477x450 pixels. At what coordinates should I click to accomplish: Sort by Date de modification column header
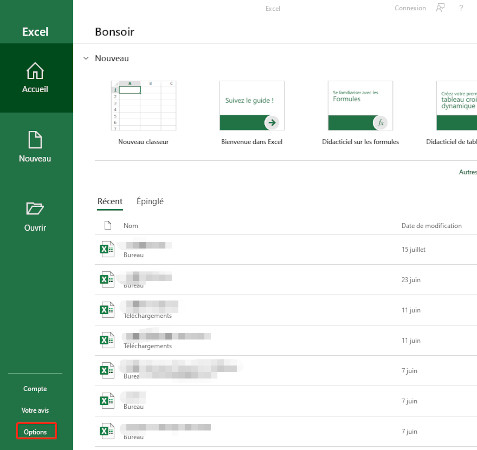(431, 226)
